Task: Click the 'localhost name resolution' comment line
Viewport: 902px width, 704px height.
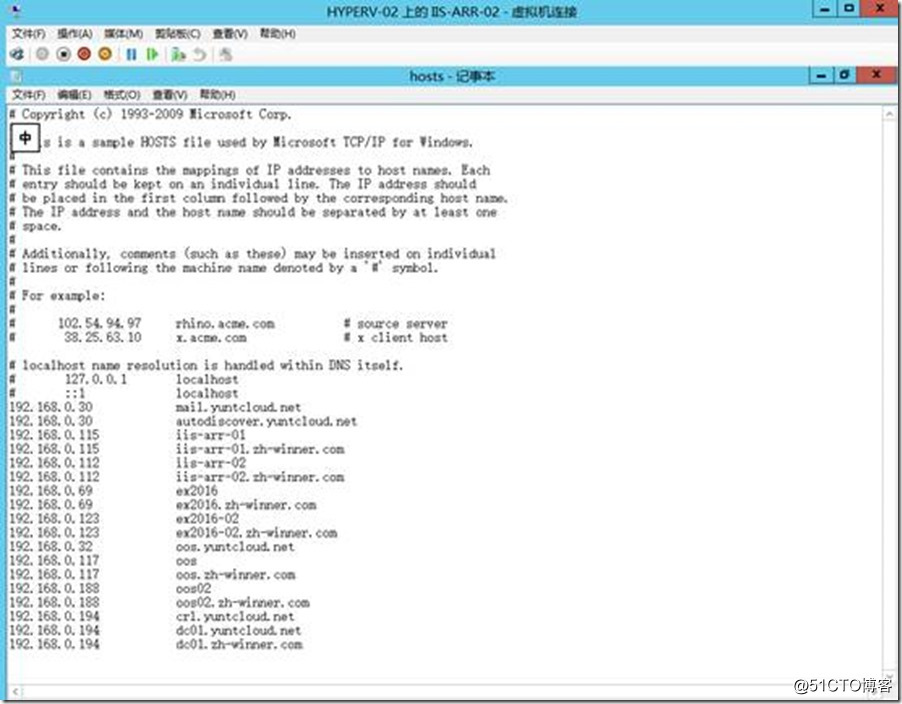Action: click(206, 365)
